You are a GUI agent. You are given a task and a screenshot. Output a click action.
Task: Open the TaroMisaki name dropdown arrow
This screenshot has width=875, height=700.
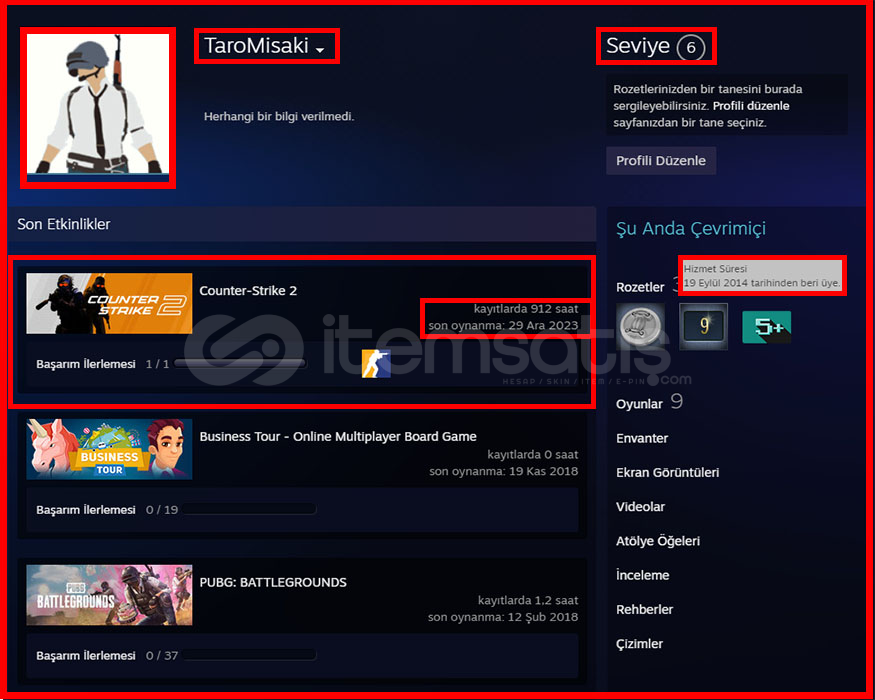[320, 50]
